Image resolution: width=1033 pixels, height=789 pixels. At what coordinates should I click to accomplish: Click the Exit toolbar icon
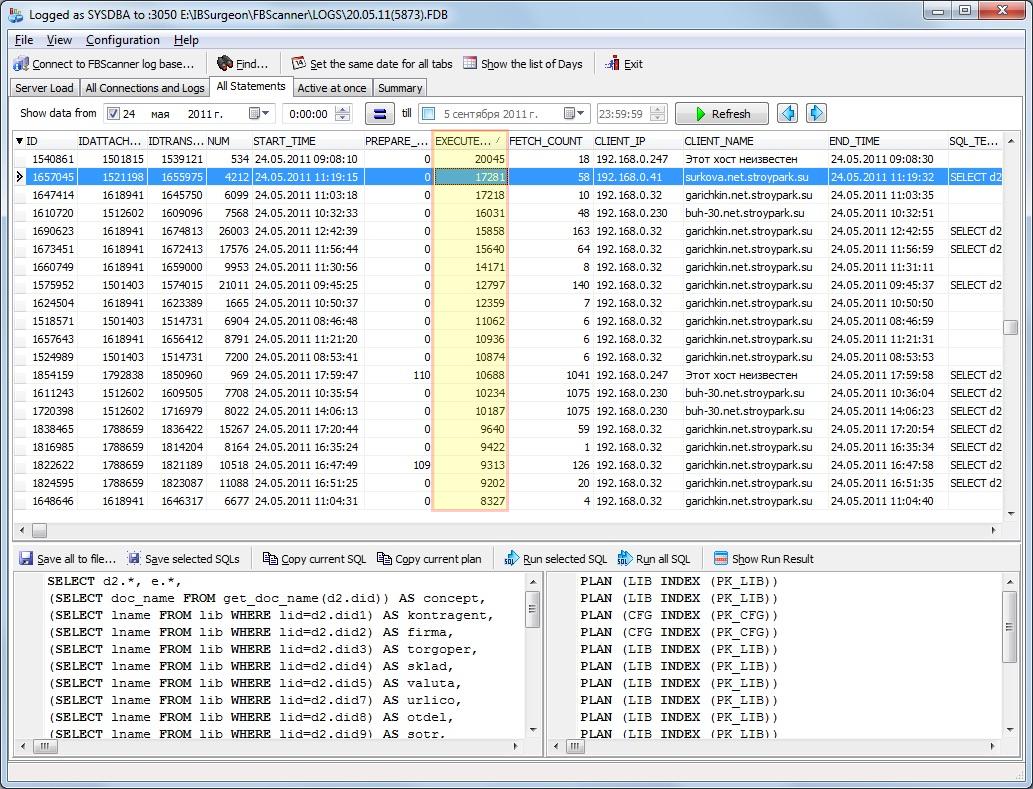coord(612,63)
